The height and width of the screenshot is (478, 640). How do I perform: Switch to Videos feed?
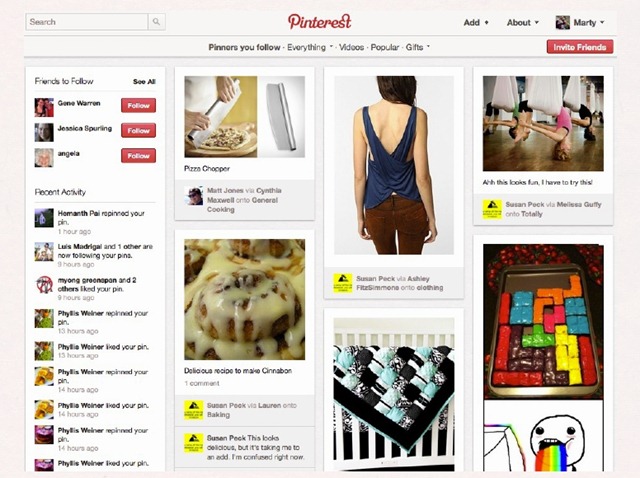pos(351,47)
